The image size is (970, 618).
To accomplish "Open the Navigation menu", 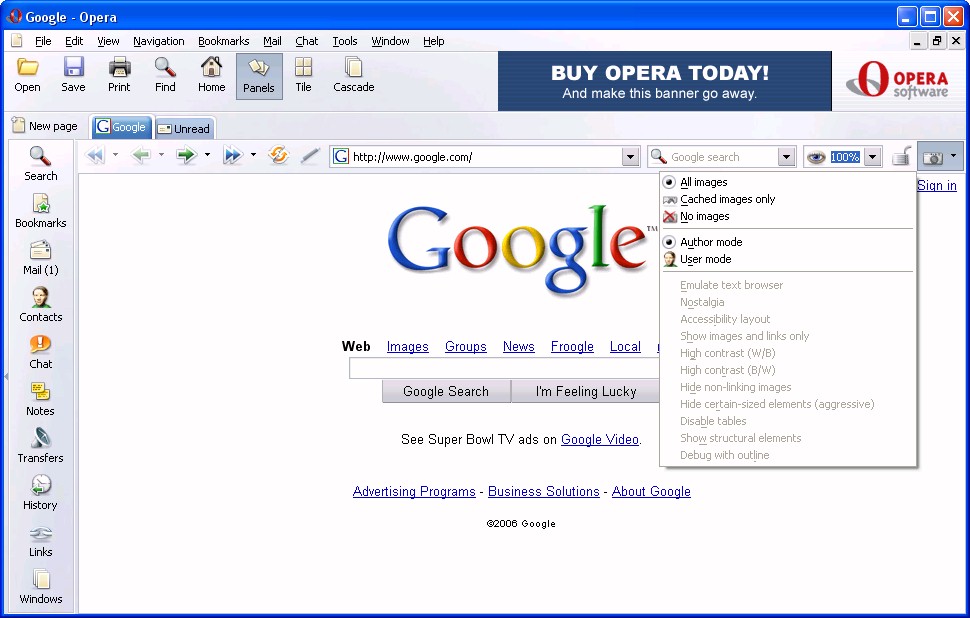I will (x=158, y=41).
